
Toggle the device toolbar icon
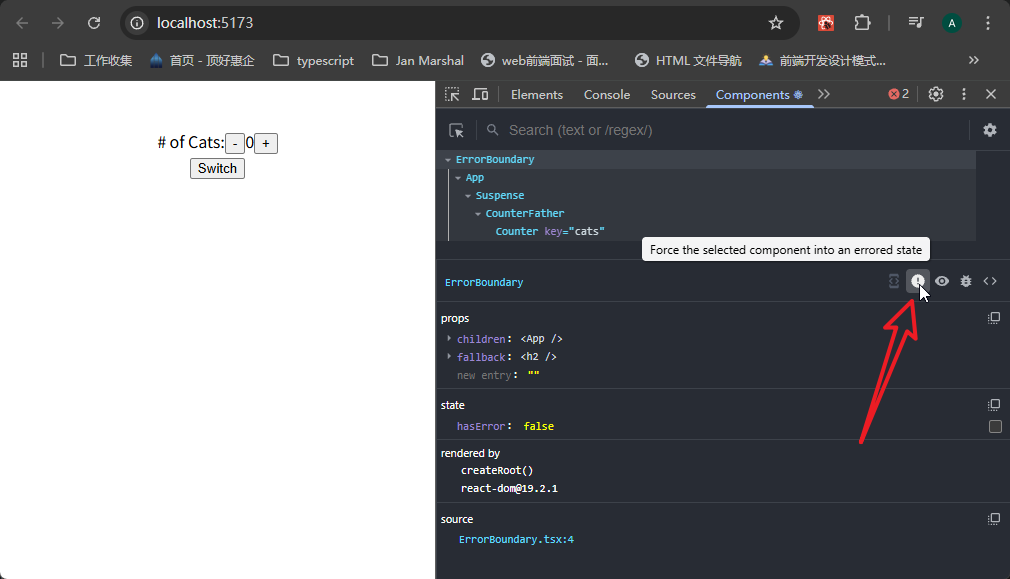[480, 94]
